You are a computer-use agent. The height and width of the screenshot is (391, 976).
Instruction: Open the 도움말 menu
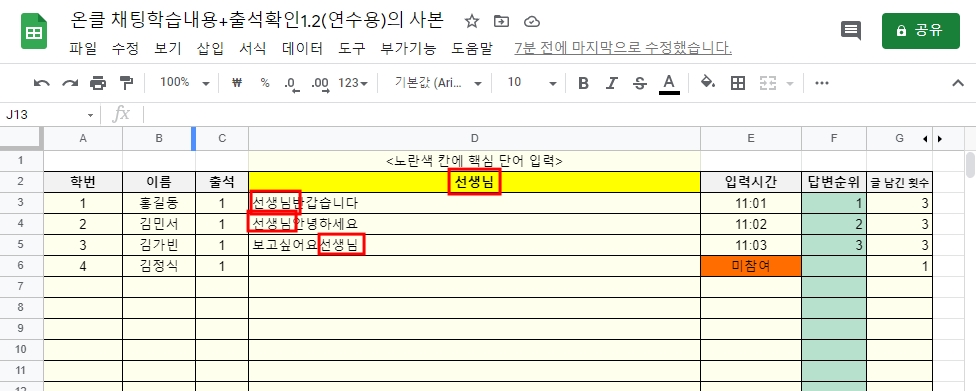(x=472, y=48)
